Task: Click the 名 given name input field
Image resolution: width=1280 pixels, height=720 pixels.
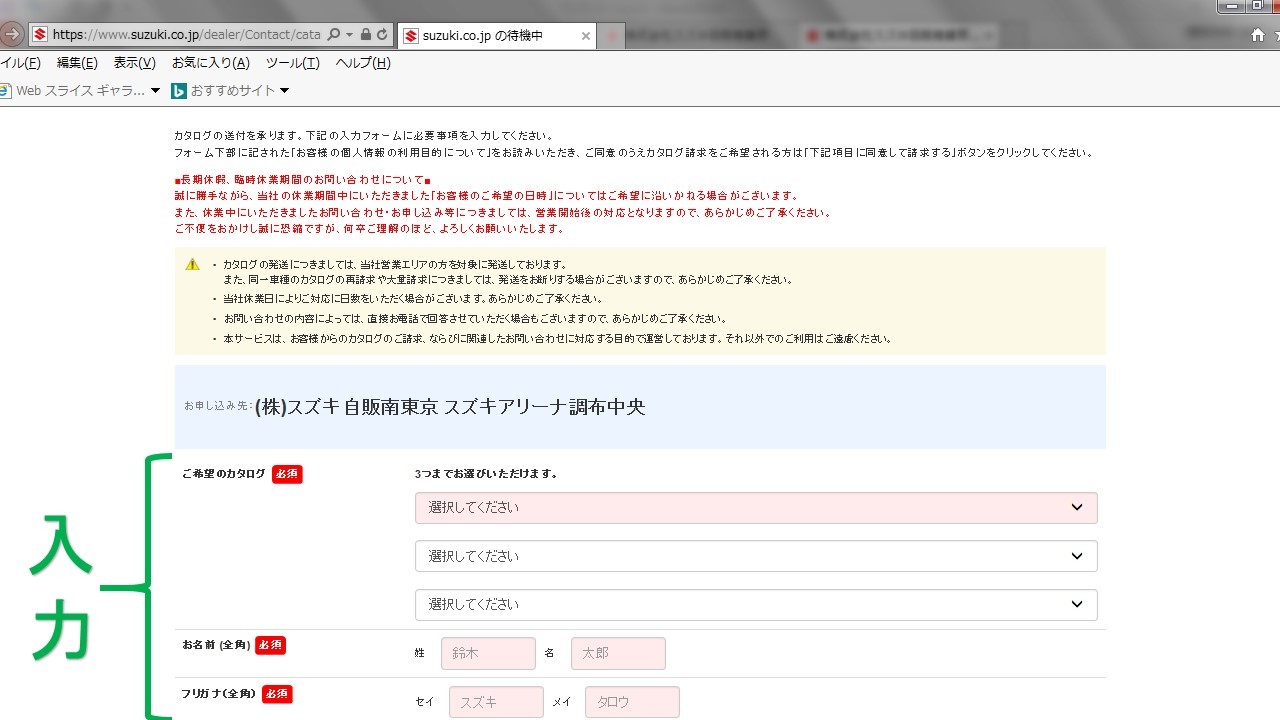Action: coord(618,654)
